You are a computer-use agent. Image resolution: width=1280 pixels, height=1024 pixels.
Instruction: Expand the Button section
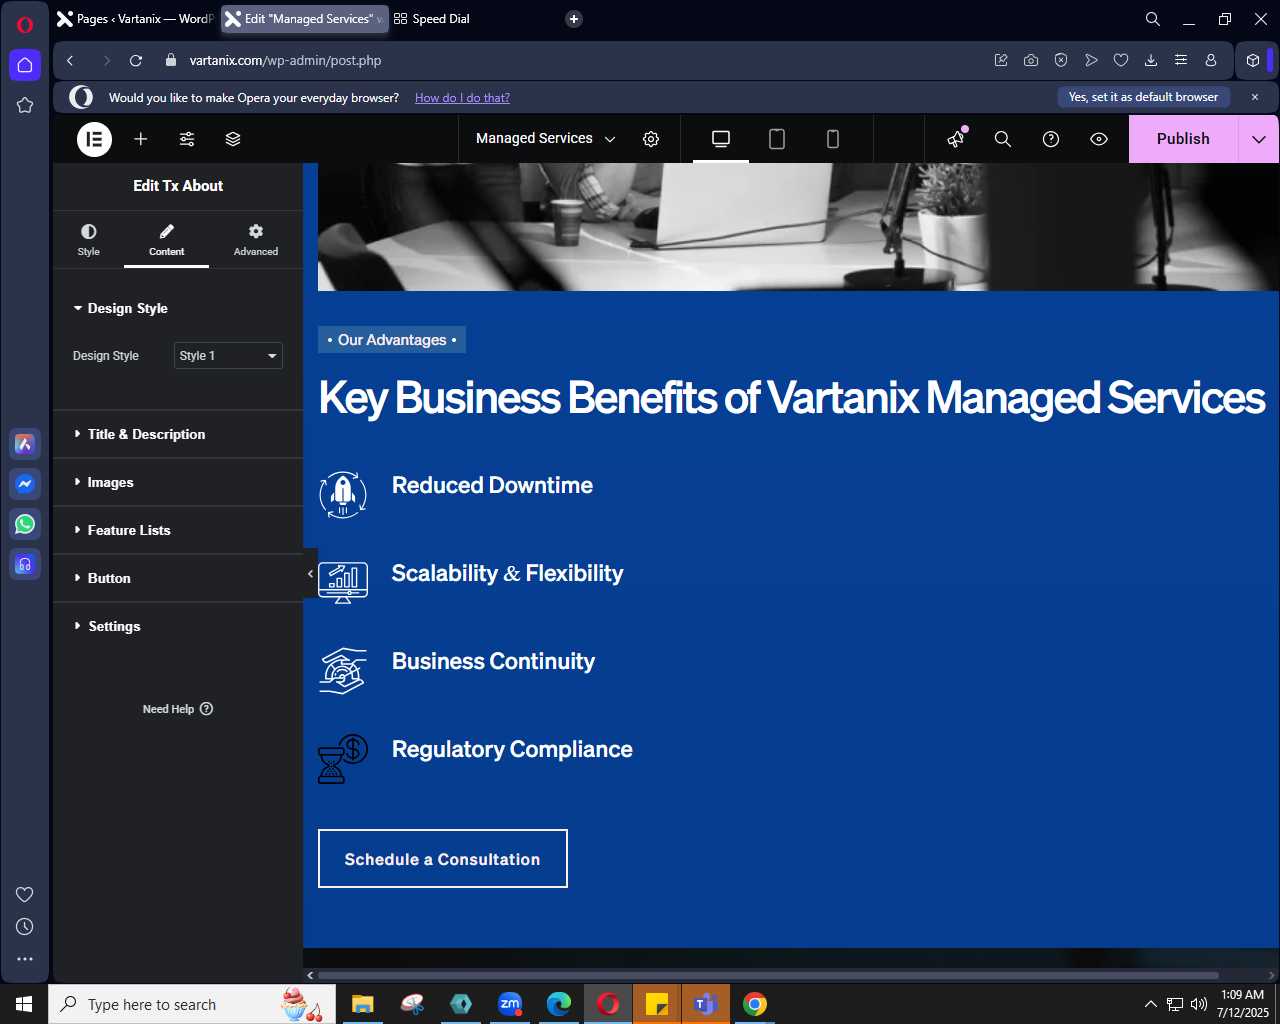[x=178, y=578]
